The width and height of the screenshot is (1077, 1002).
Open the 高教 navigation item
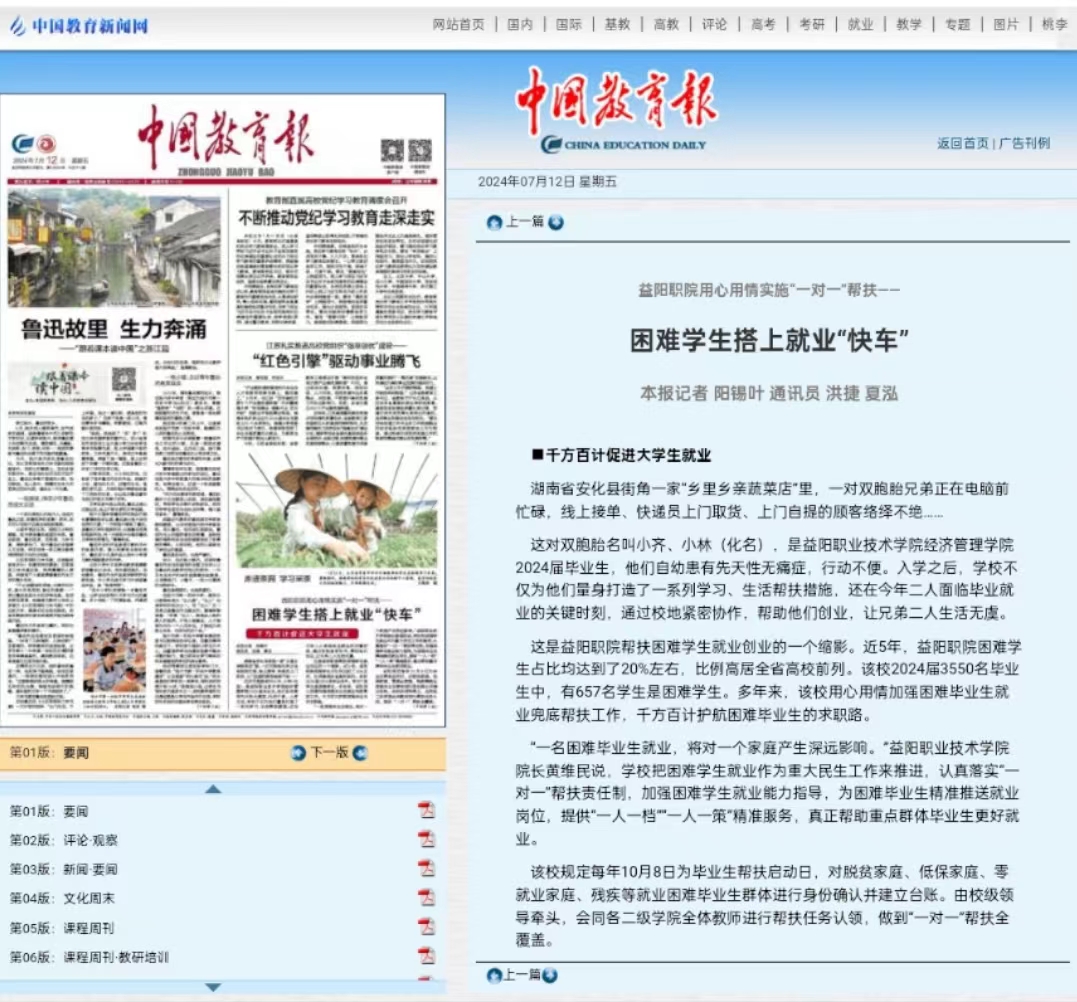point(666,25)
